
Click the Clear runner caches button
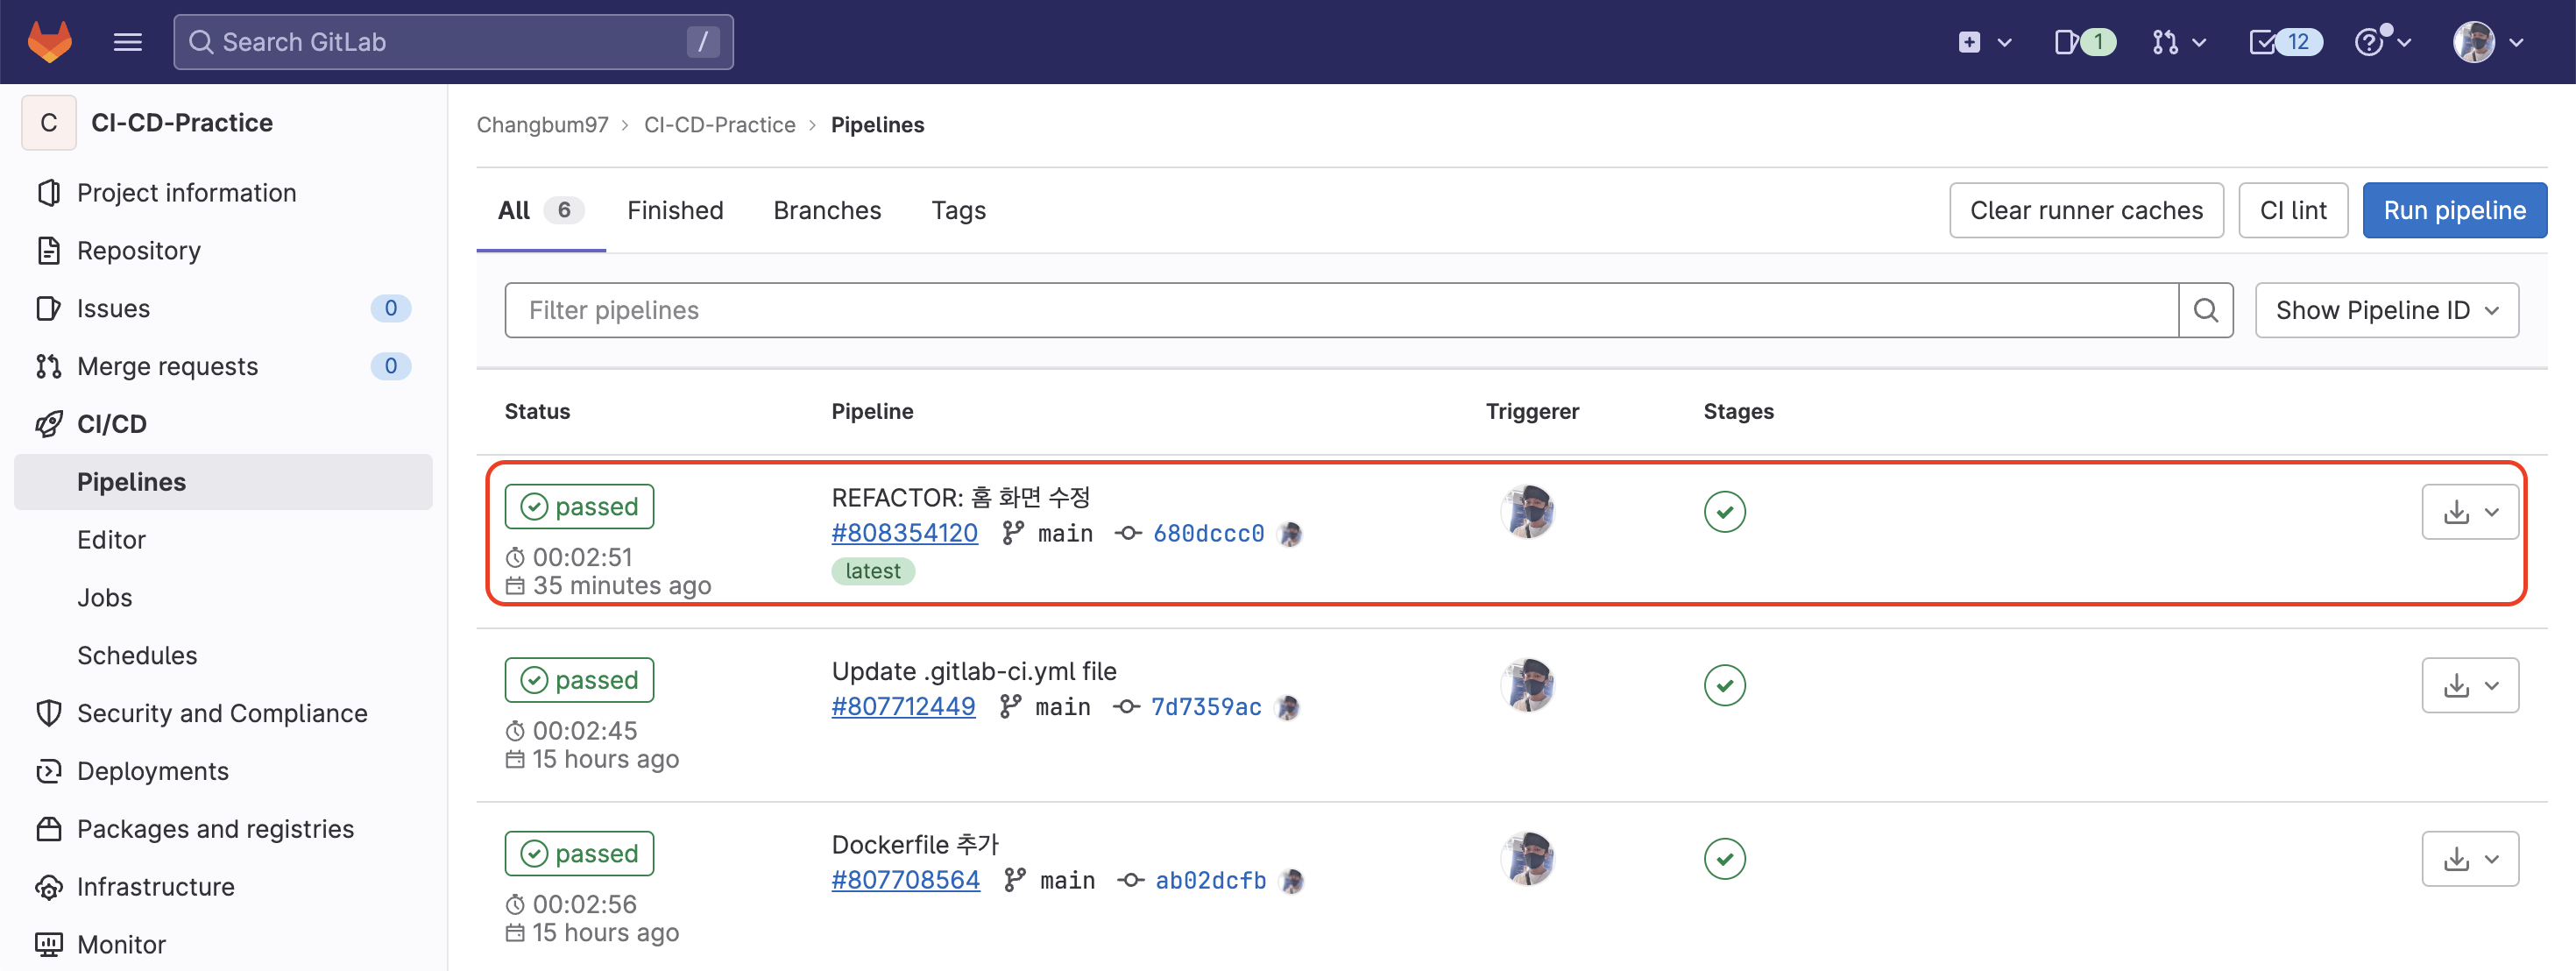2086,210
